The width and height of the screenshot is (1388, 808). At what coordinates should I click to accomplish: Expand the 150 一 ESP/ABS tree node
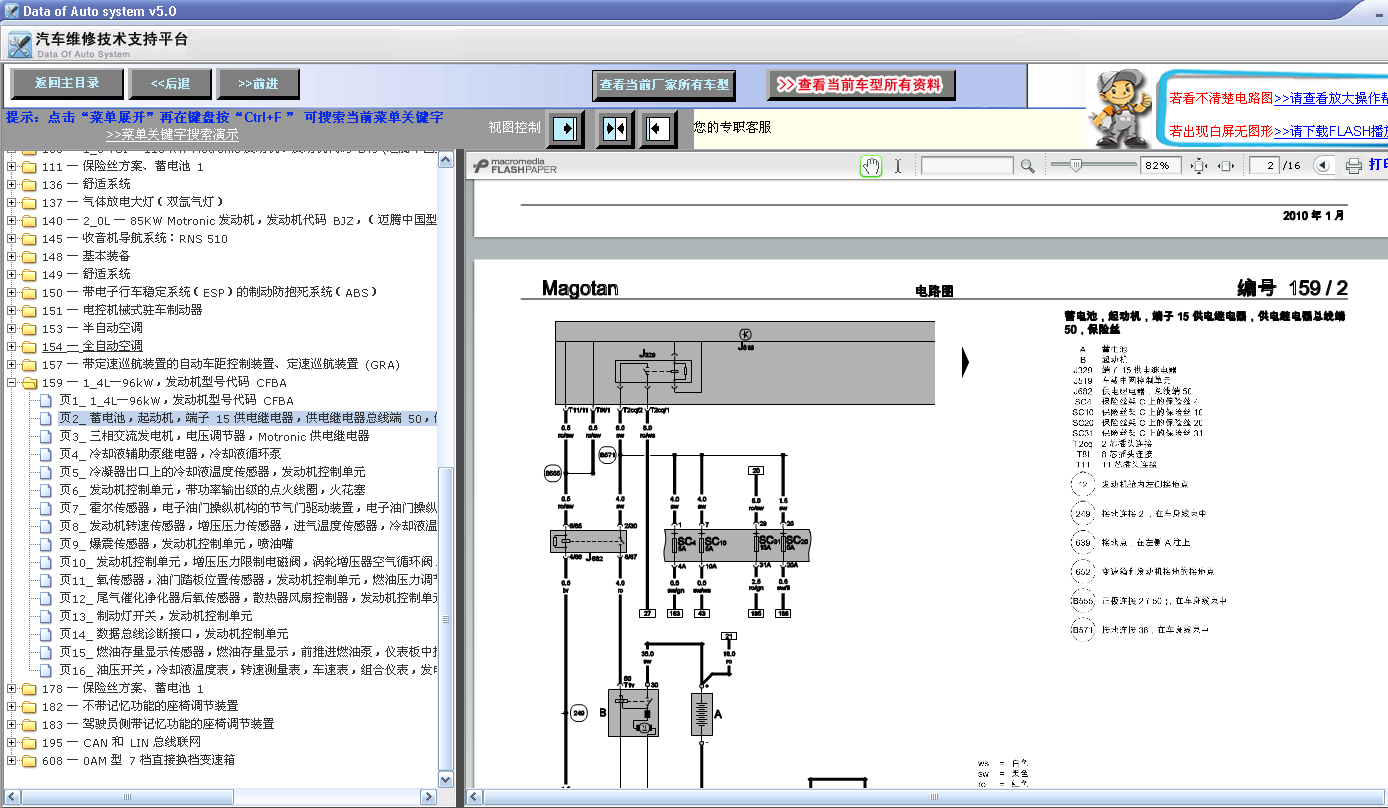click(x=11, y=293)
